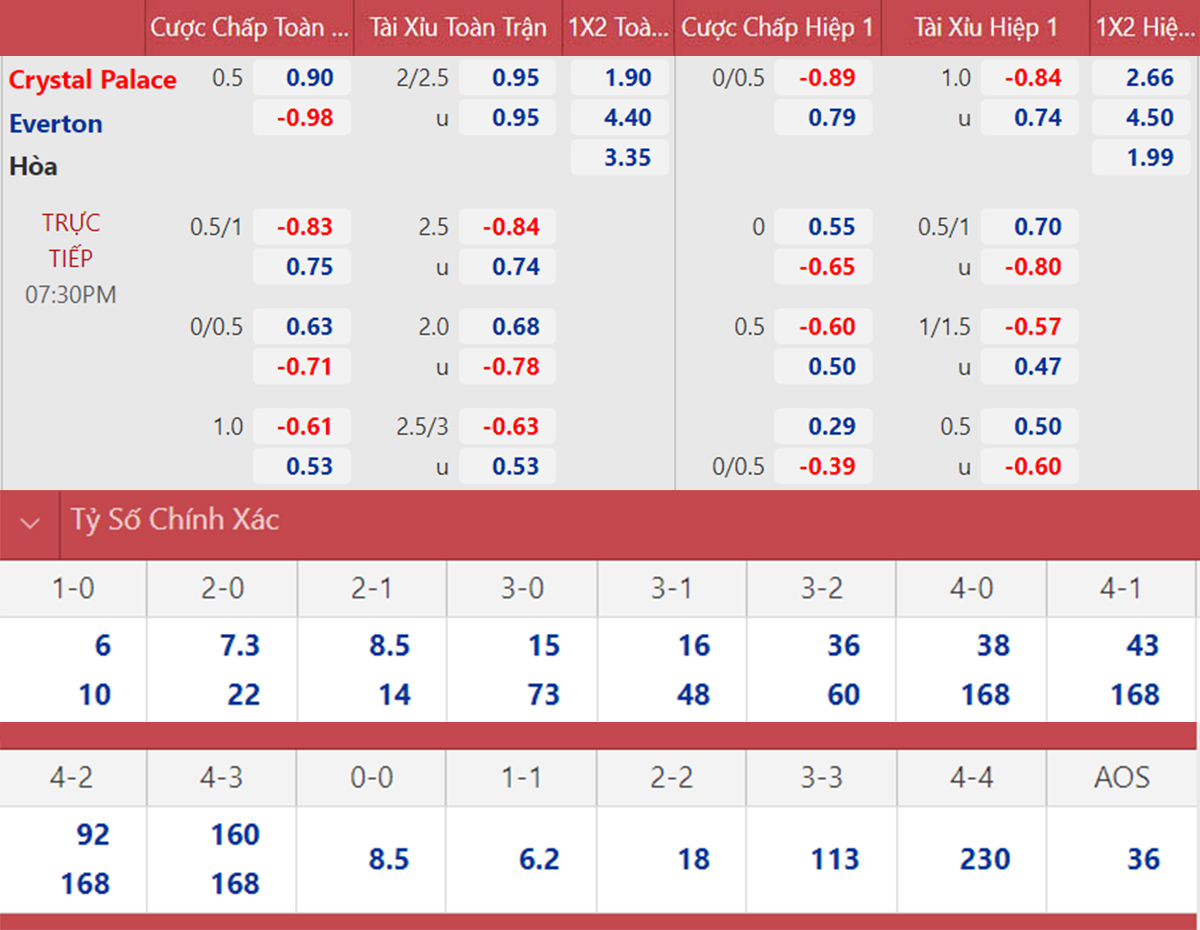This screenshot has width=1200, height=930.
Task: Bet on handicap odds 0.90
Action: [302, 78]
